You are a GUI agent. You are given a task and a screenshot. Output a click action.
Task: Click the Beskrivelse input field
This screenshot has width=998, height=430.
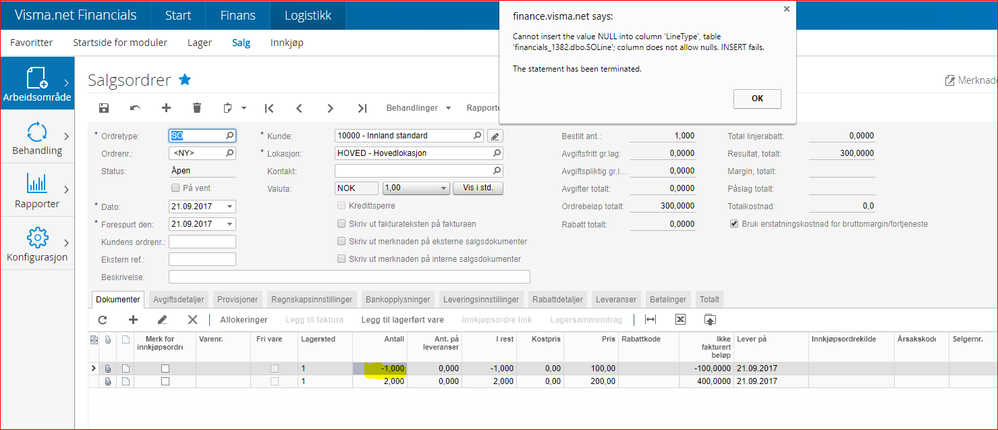coord(349,277)
